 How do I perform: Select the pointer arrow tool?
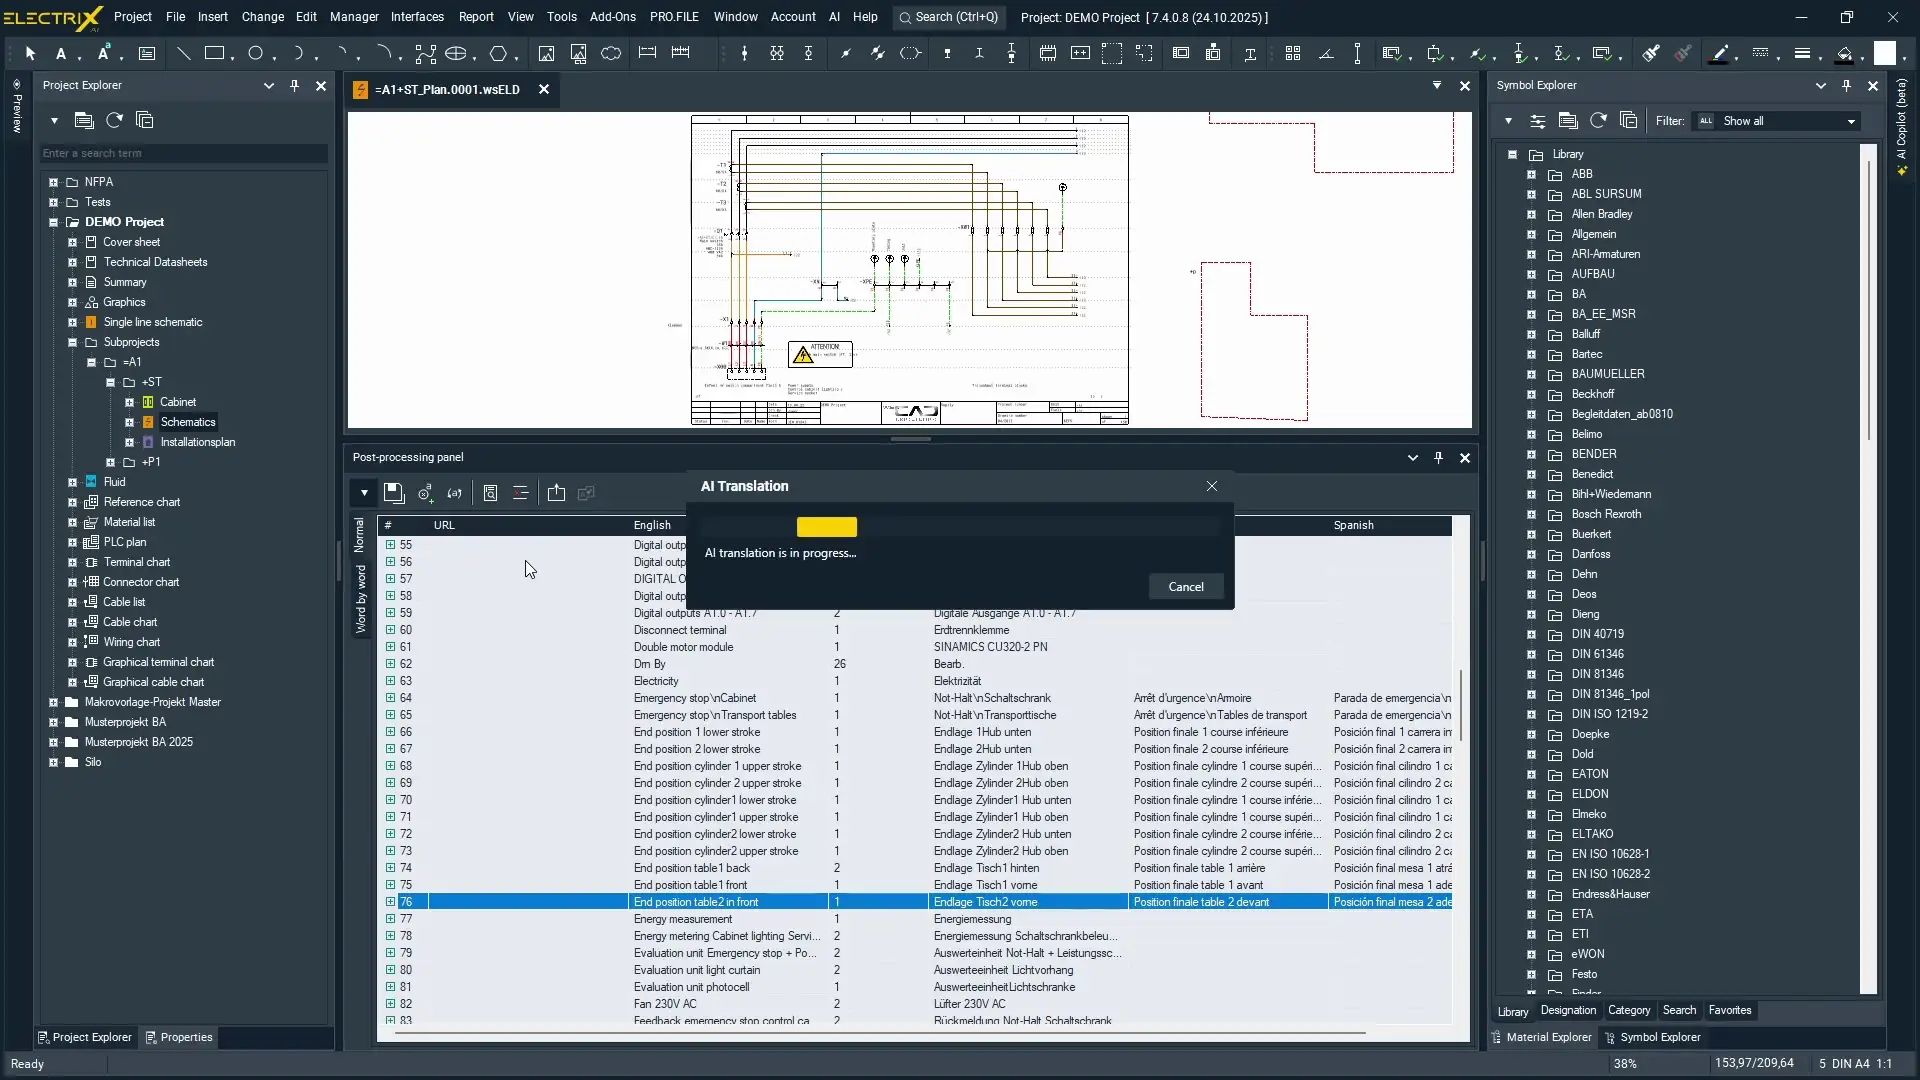(x=30, y=54)
